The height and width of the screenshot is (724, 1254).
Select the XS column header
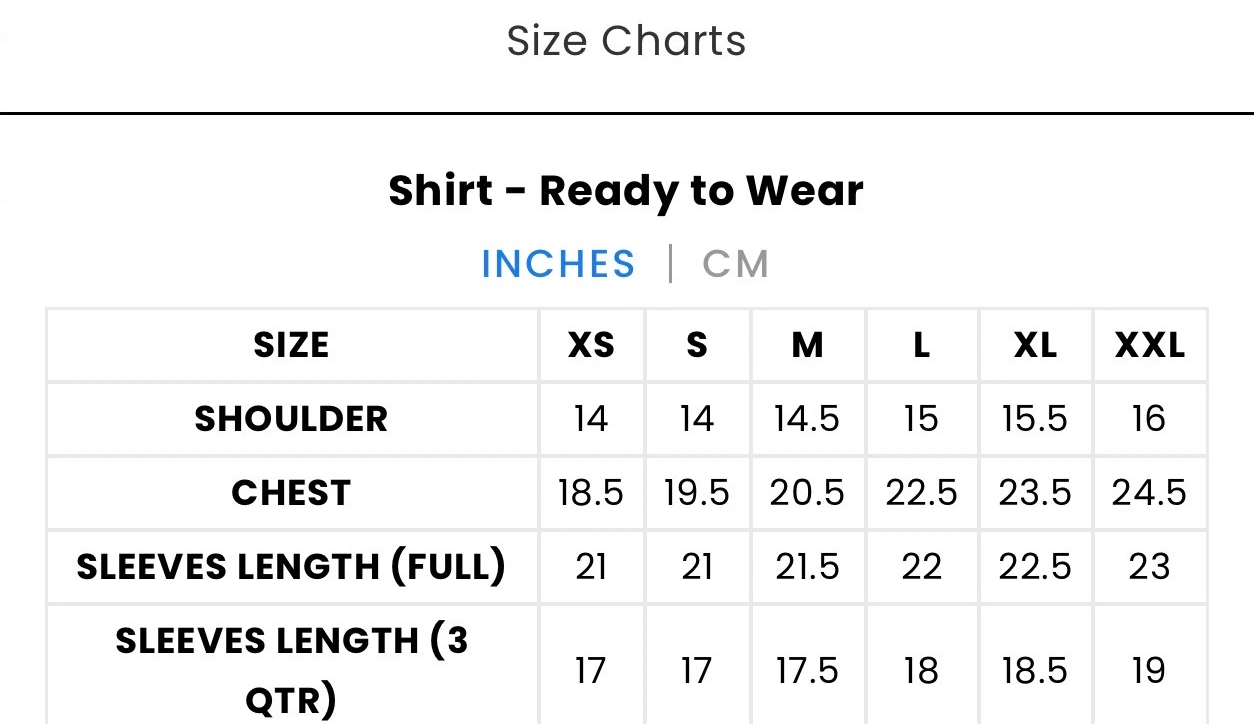tap(591, 345)
